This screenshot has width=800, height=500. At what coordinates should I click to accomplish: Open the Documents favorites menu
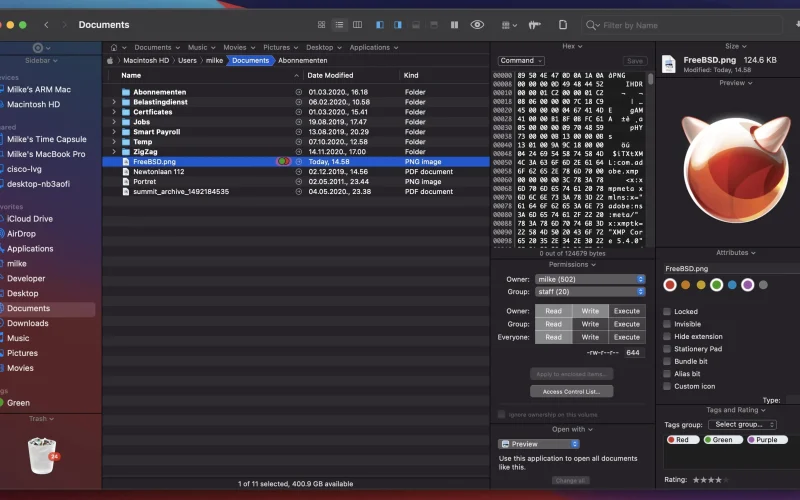157,47
